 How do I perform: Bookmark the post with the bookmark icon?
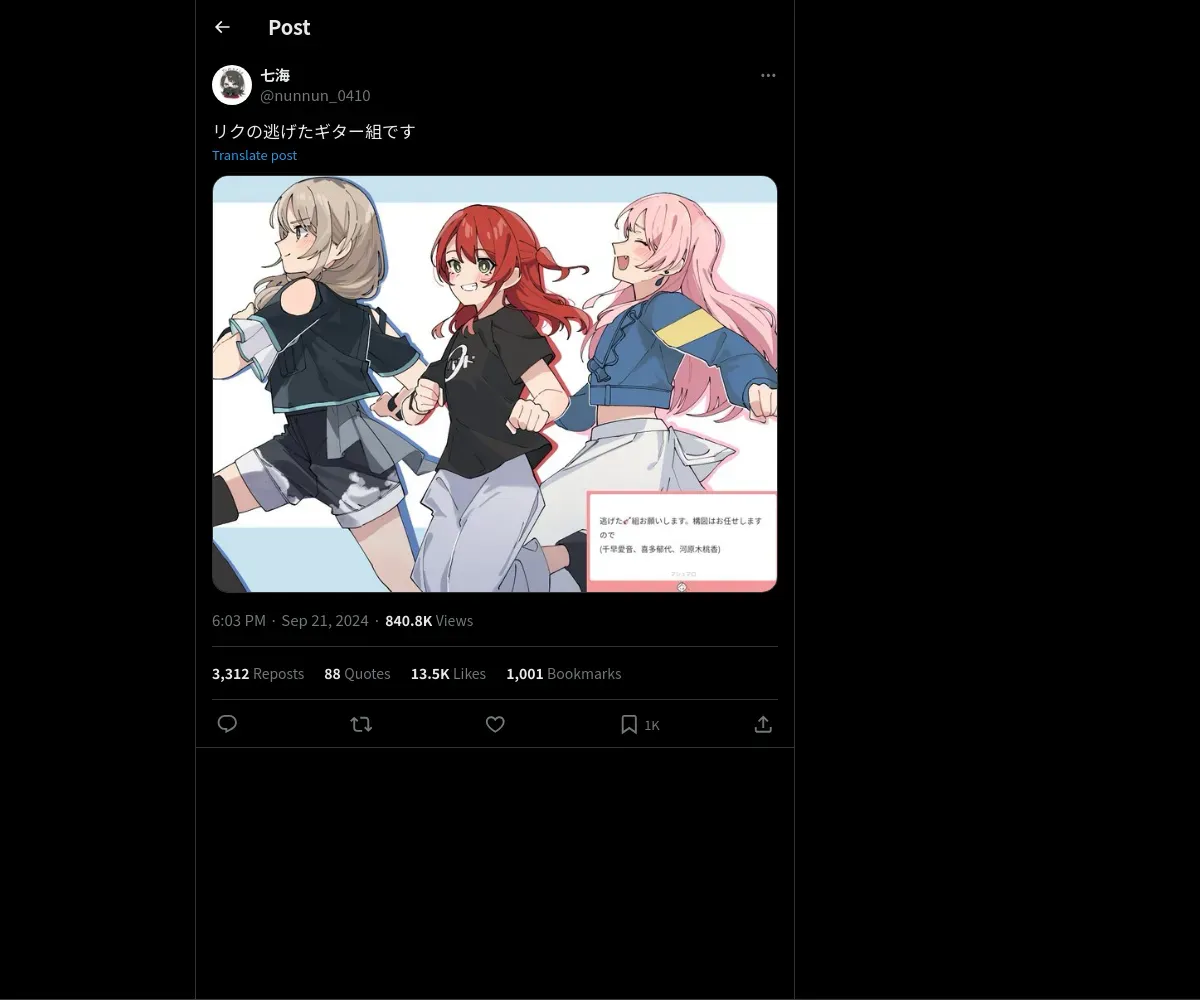click(629, 724)
